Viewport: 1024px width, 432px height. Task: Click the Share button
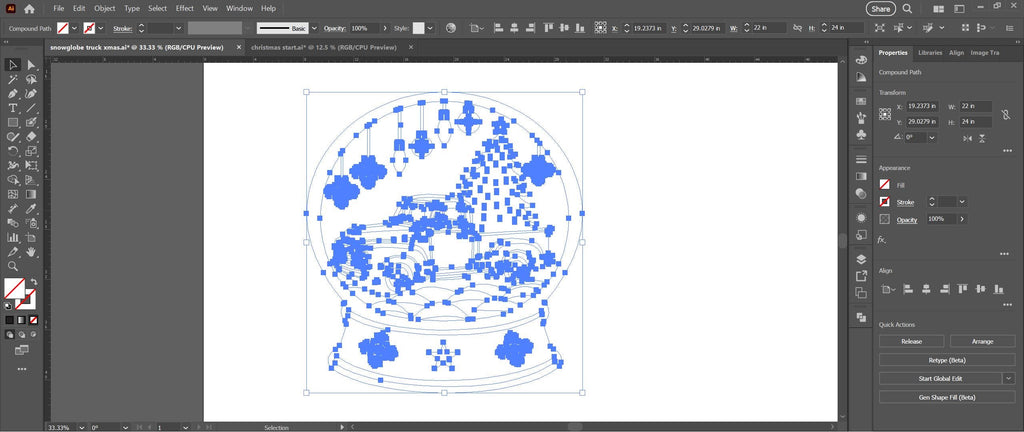click(x=880, y=8)
